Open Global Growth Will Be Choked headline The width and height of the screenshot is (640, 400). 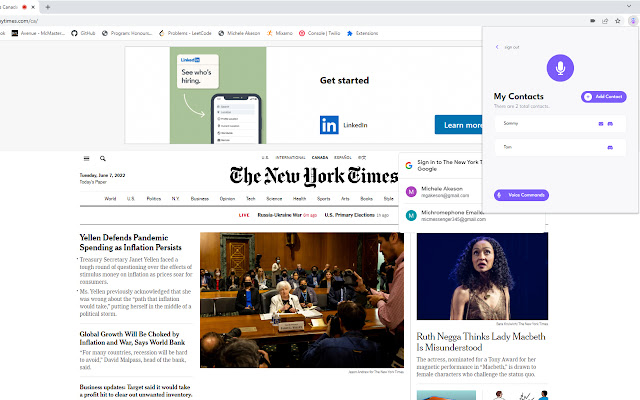coord(132,338)
